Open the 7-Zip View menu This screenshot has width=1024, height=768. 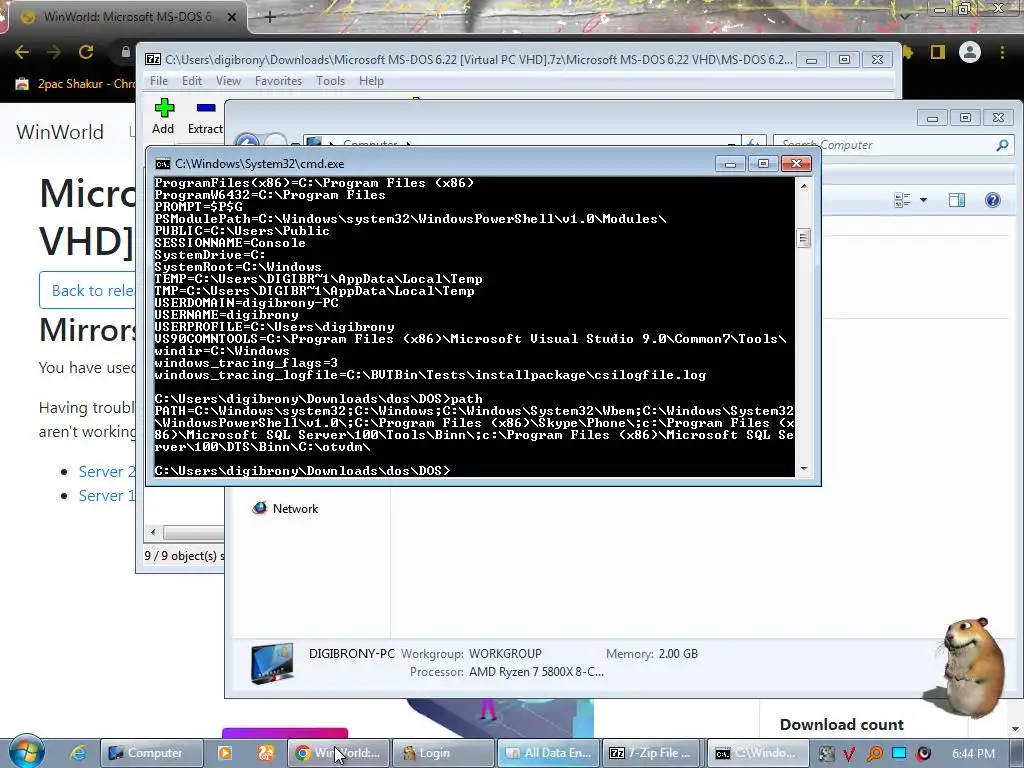(x=228, y=81)
